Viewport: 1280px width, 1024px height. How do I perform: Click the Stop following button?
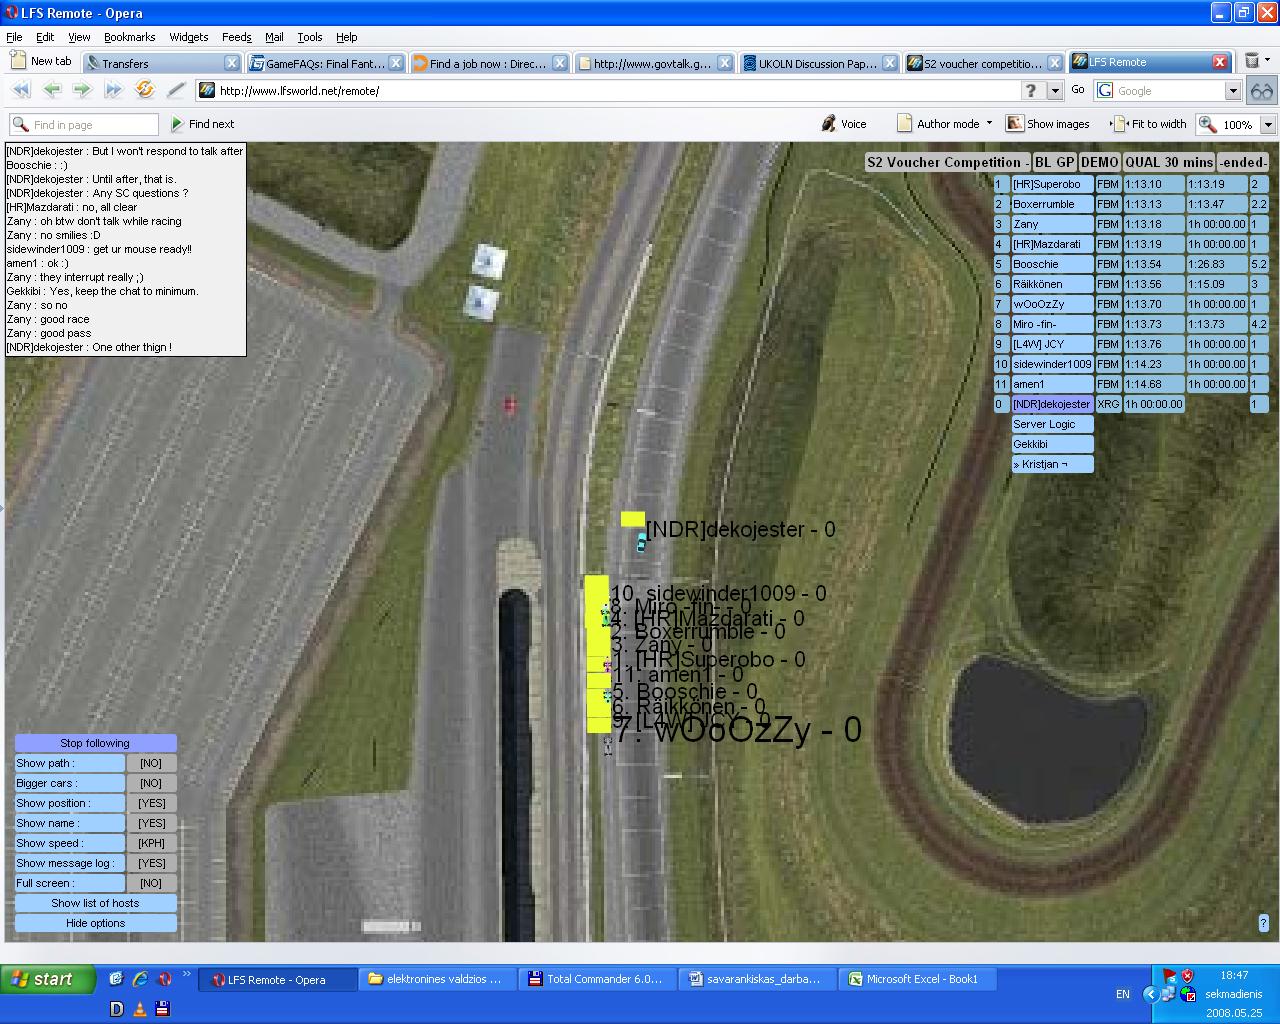95,743
